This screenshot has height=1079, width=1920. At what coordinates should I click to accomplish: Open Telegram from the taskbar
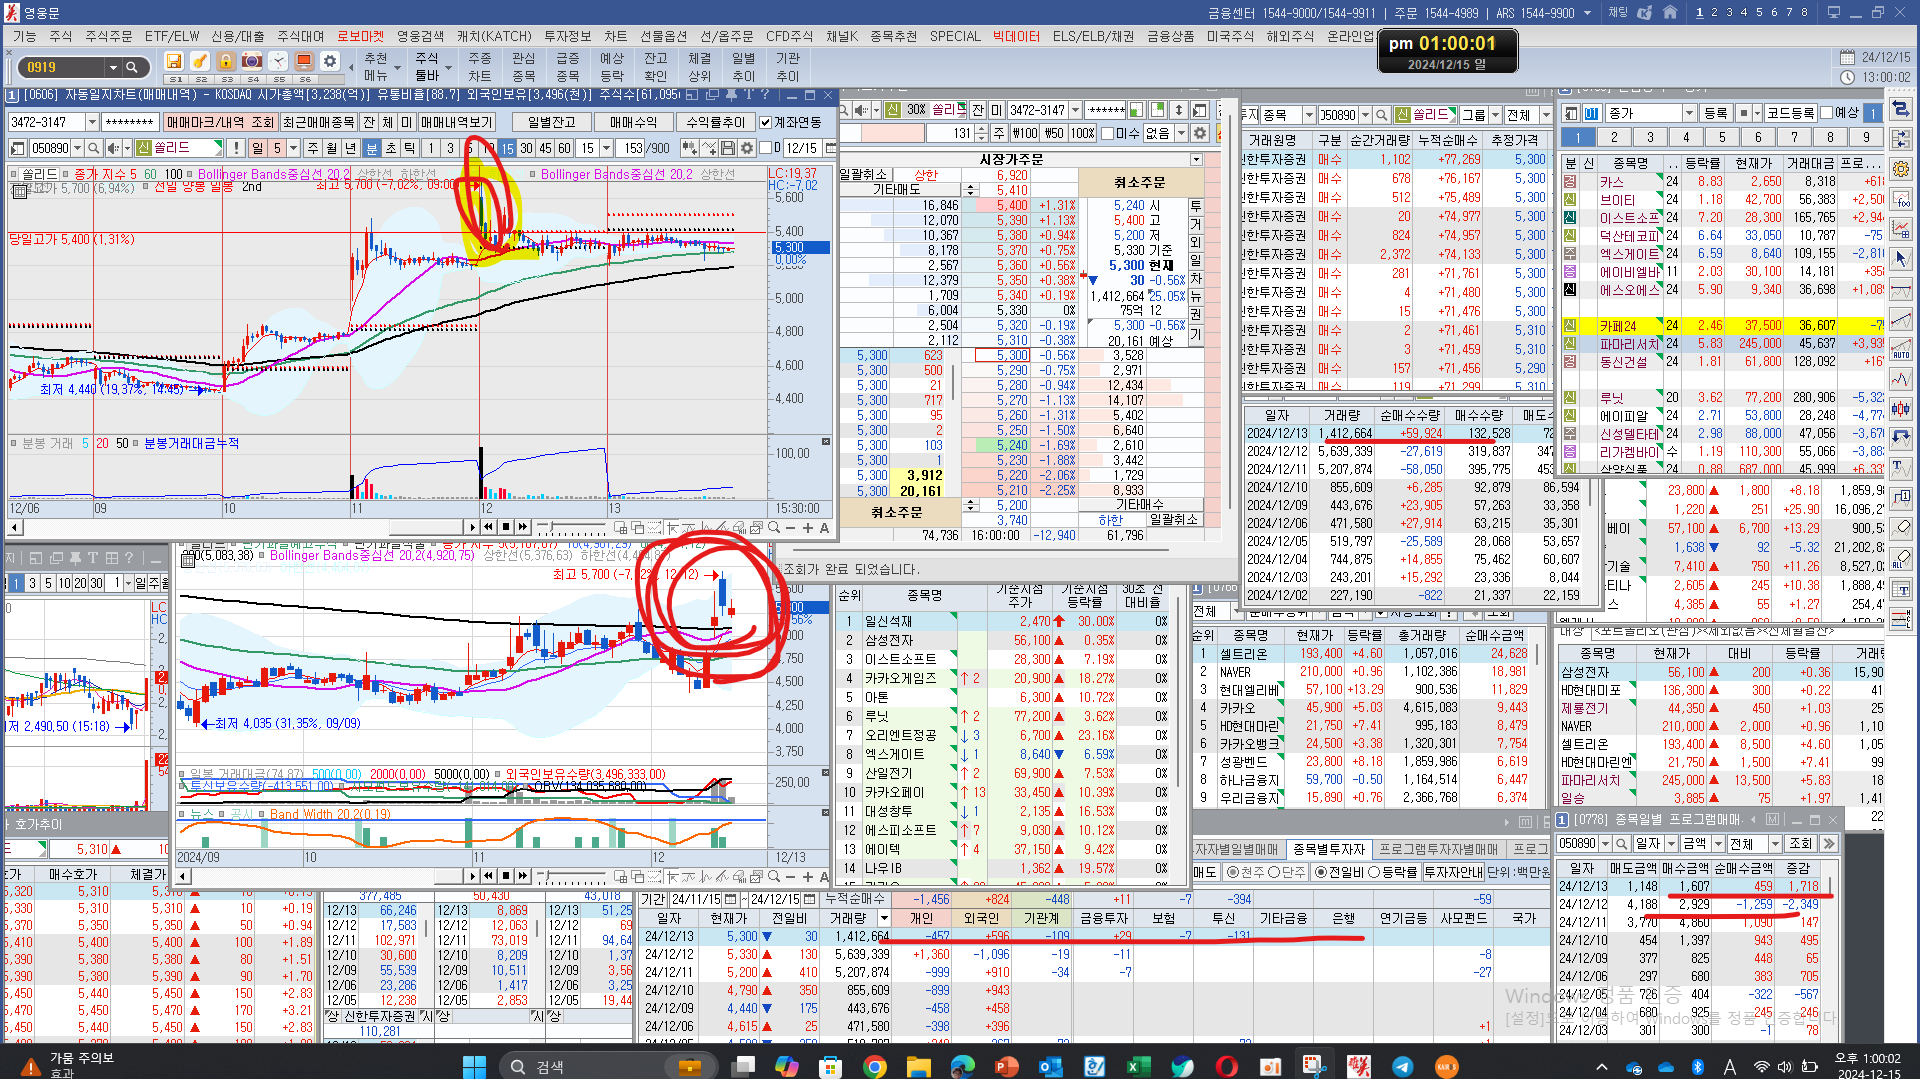[1402, 1066]
